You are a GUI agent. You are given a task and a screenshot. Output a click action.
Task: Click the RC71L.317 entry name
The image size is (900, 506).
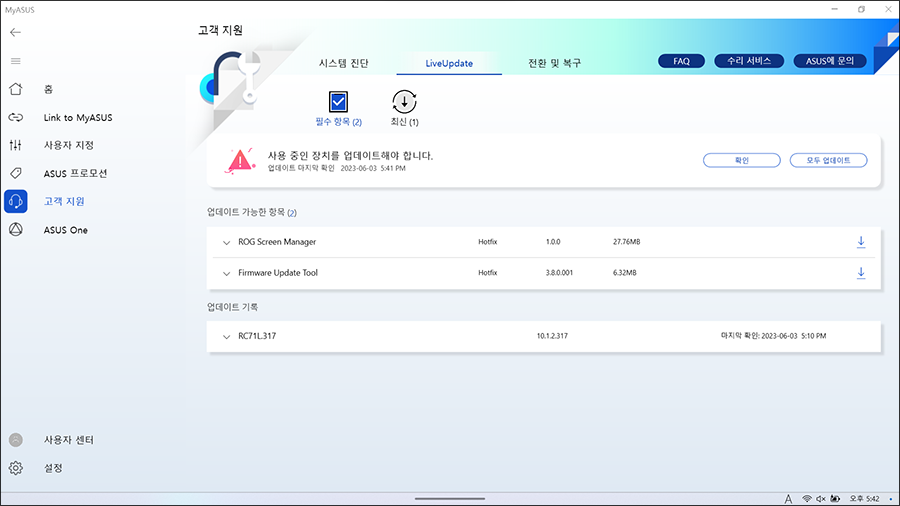click(257, 336)
